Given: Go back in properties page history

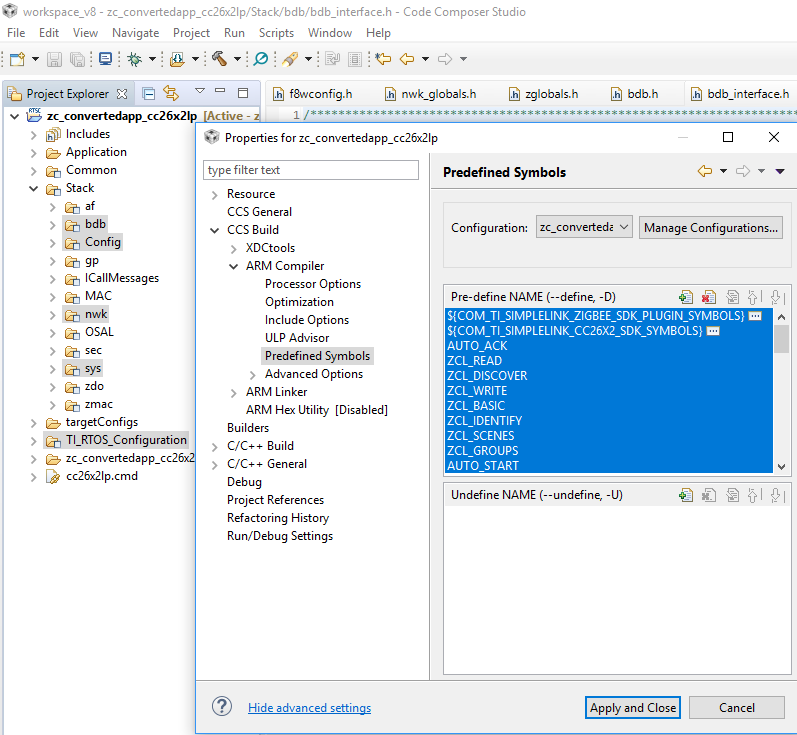Looking at the screenshot, I should [x=705, y=172].
